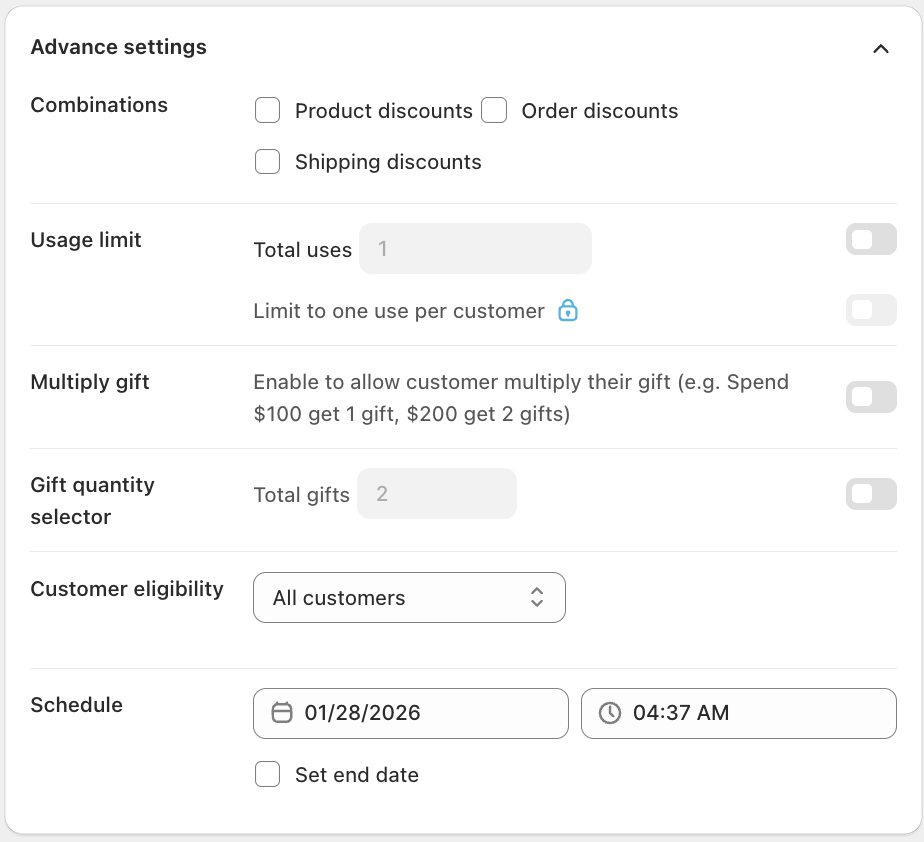Click the up-down arrows in Customer eligibility
Image resolution: width=924 pixels, height=842 pixels.
pos(537,597)
